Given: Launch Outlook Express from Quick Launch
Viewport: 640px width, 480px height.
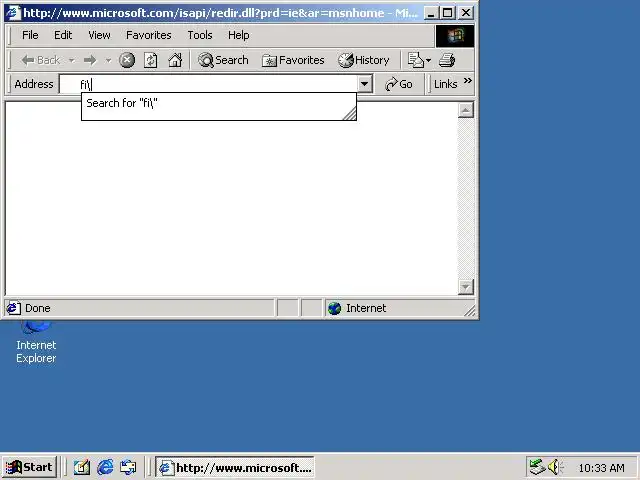Looking at the screenshot, I should coord(128,467).
